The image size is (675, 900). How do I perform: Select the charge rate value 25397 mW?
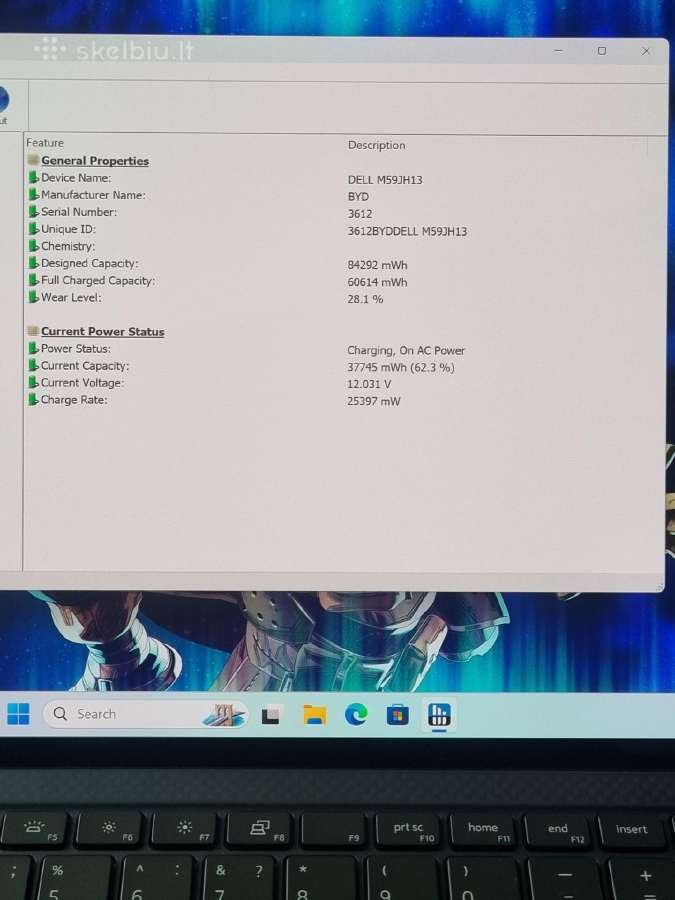coord(373,401)
